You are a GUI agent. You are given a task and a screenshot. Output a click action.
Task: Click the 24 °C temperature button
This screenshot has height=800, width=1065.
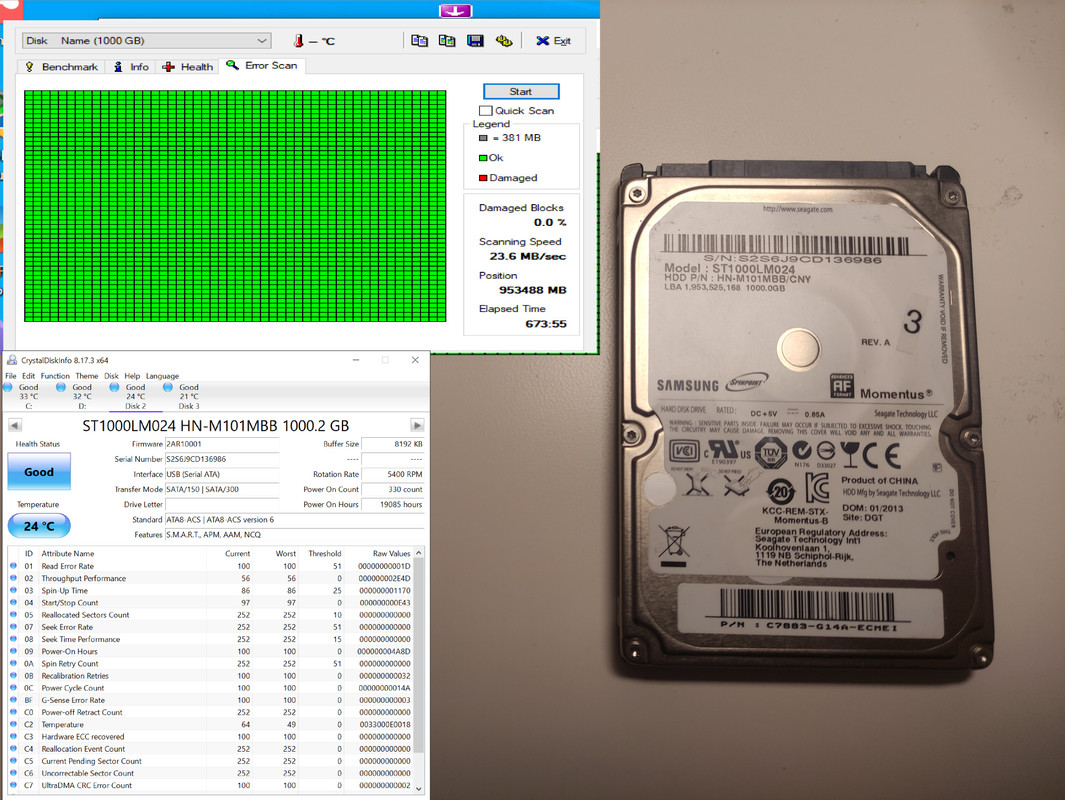[x=39, y=526]
